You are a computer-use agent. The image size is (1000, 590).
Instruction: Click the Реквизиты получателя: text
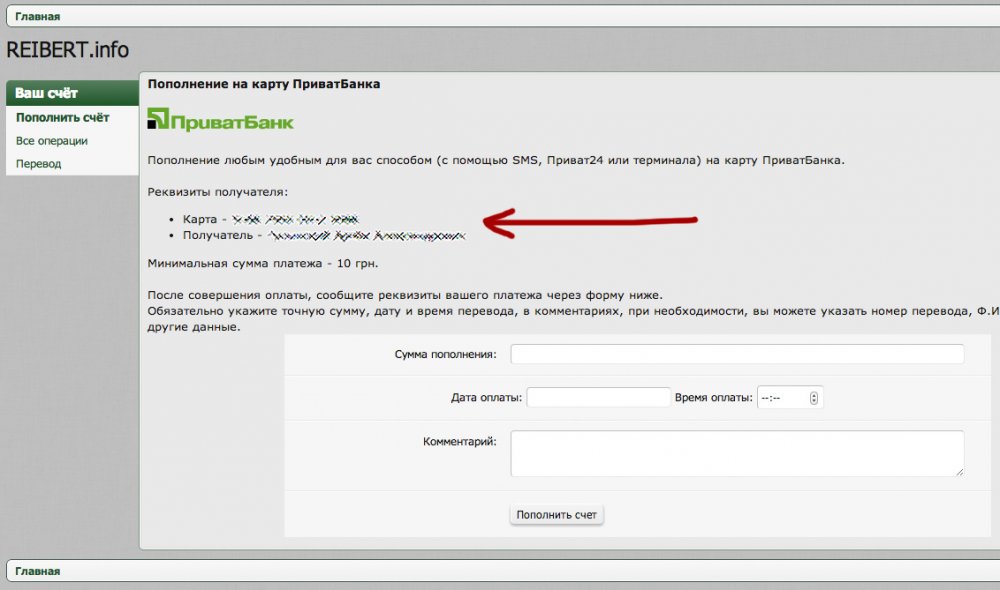click(217, 192)
